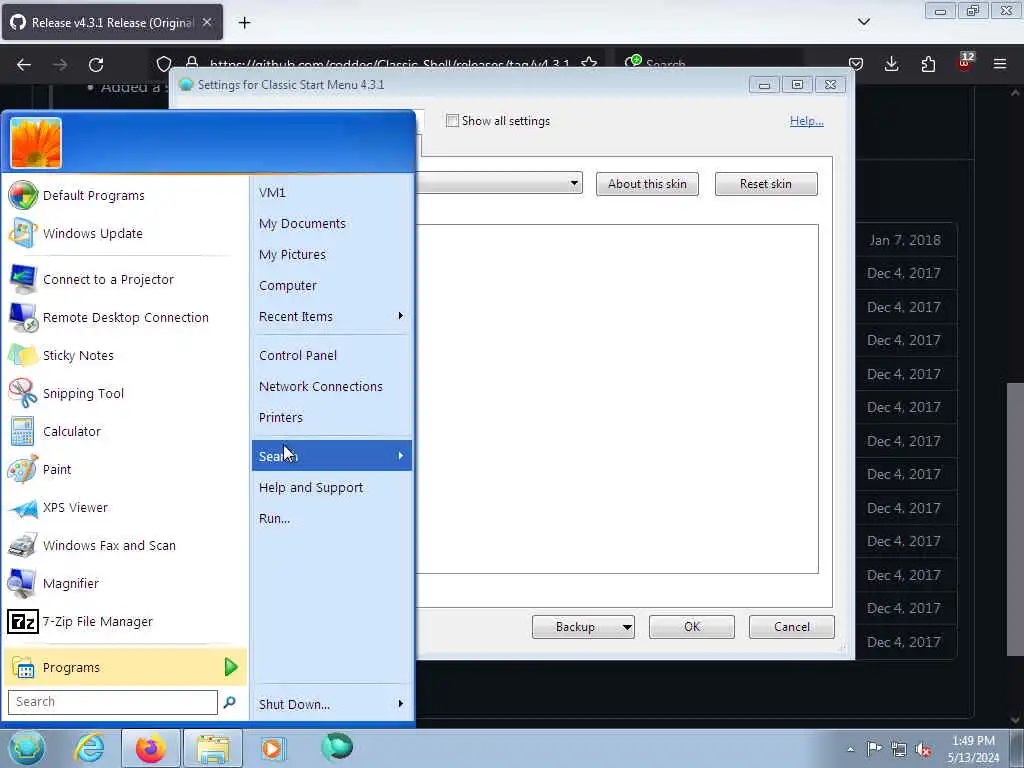Open the Help... link
Screen dimensions: 1024x768
pos(807,121)
